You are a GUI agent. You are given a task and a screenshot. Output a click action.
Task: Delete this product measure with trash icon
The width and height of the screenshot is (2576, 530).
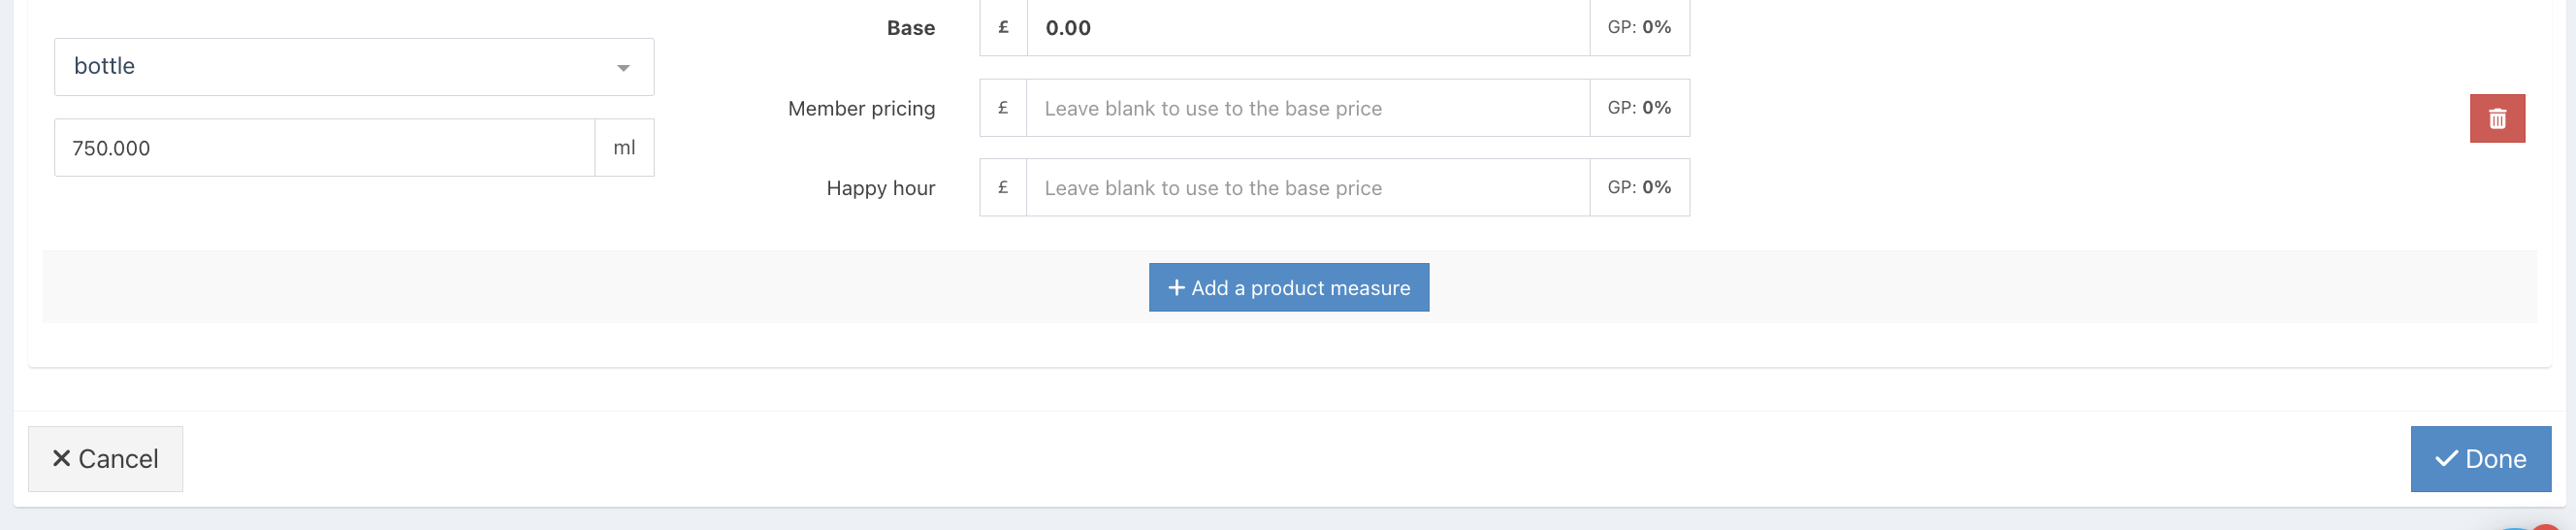point(2497,118)
